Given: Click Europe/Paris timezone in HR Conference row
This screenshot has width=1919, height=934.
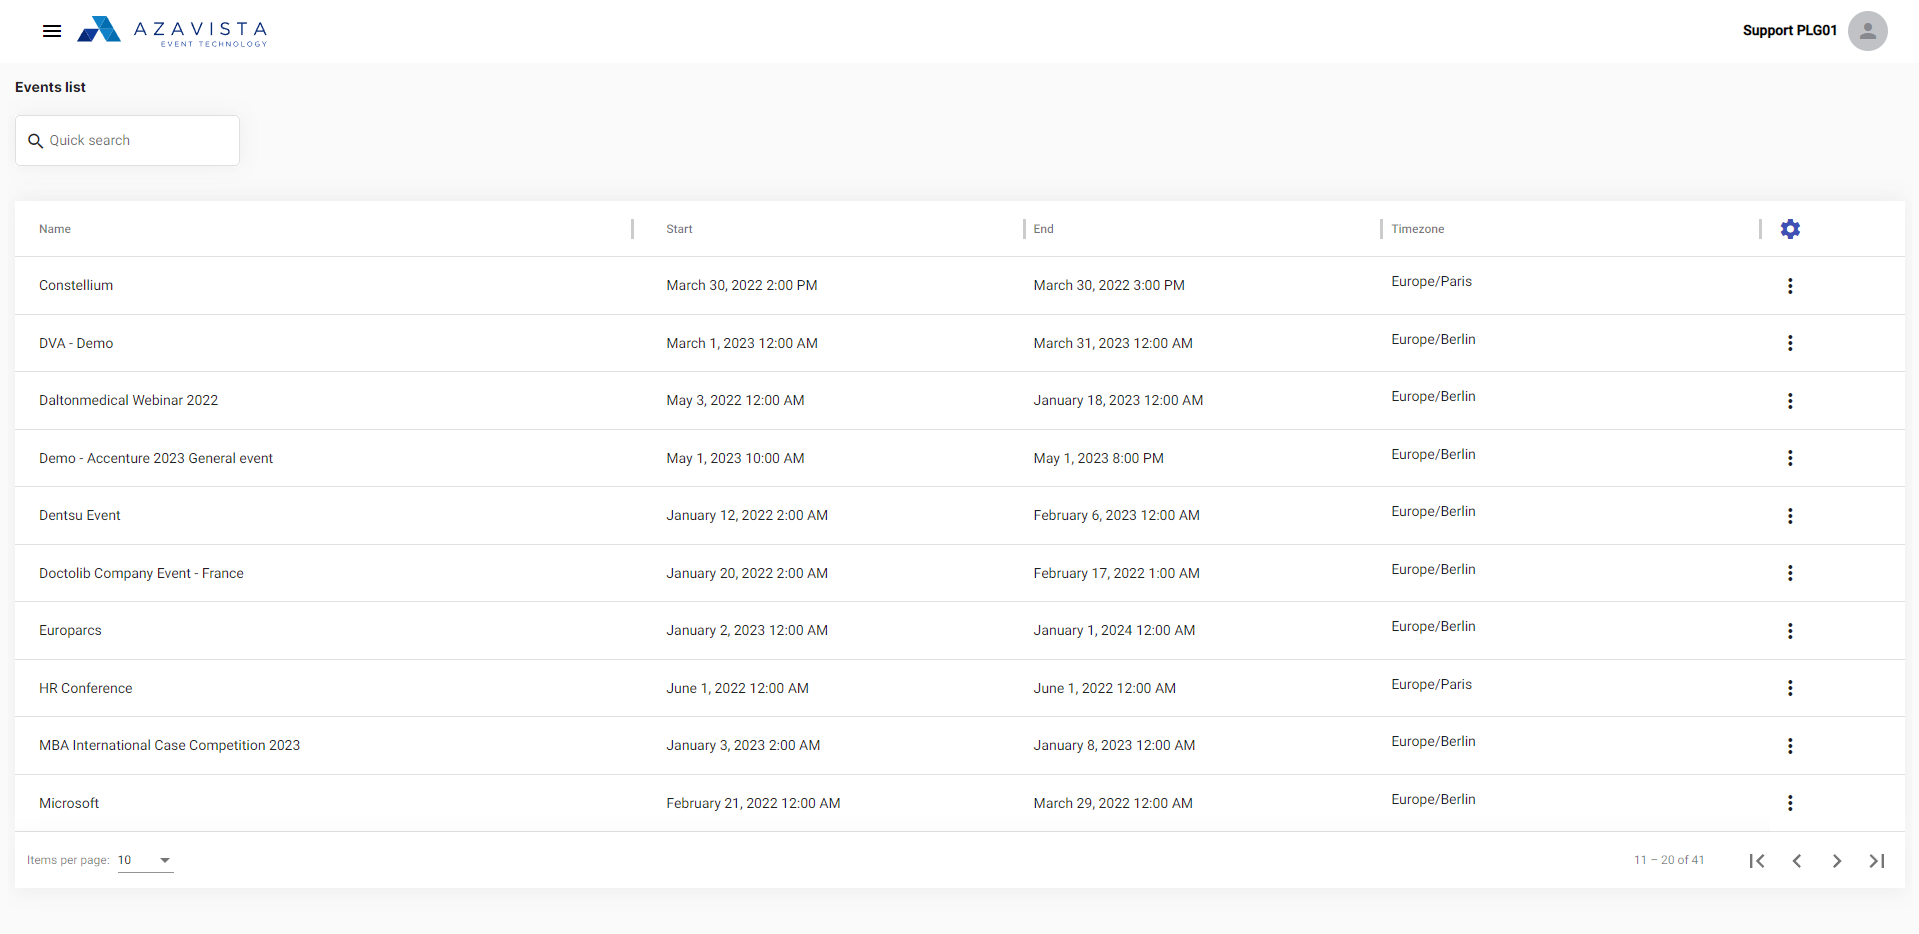Looking at the screenshot, I should click(1431, 685).
